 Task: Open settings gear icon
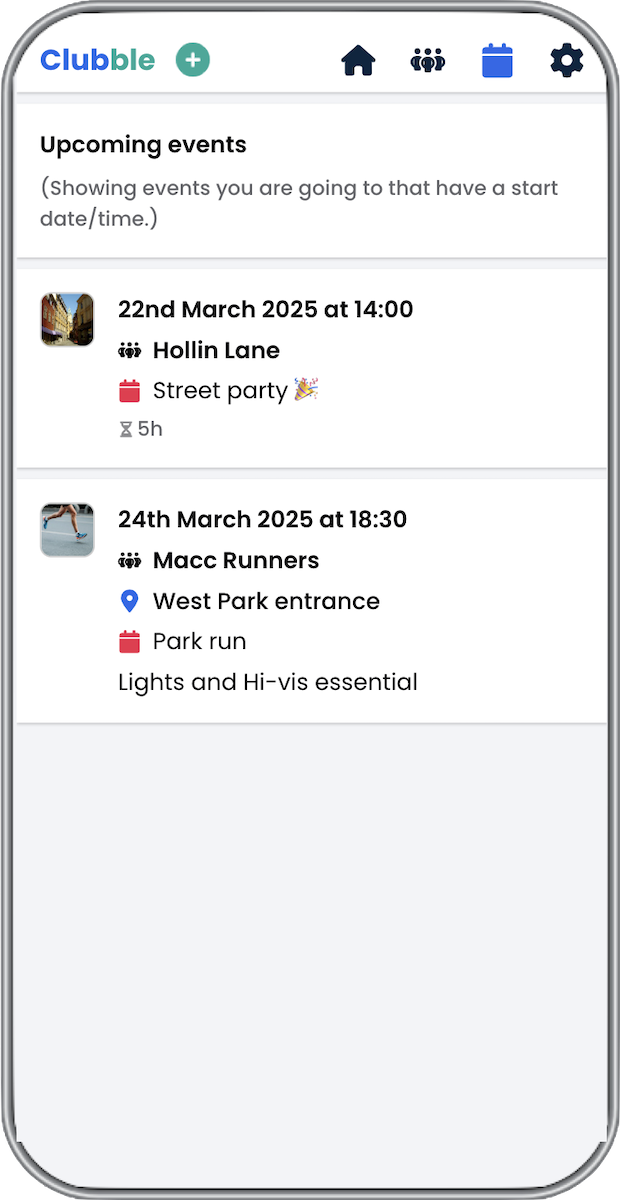tap(566, 61)
